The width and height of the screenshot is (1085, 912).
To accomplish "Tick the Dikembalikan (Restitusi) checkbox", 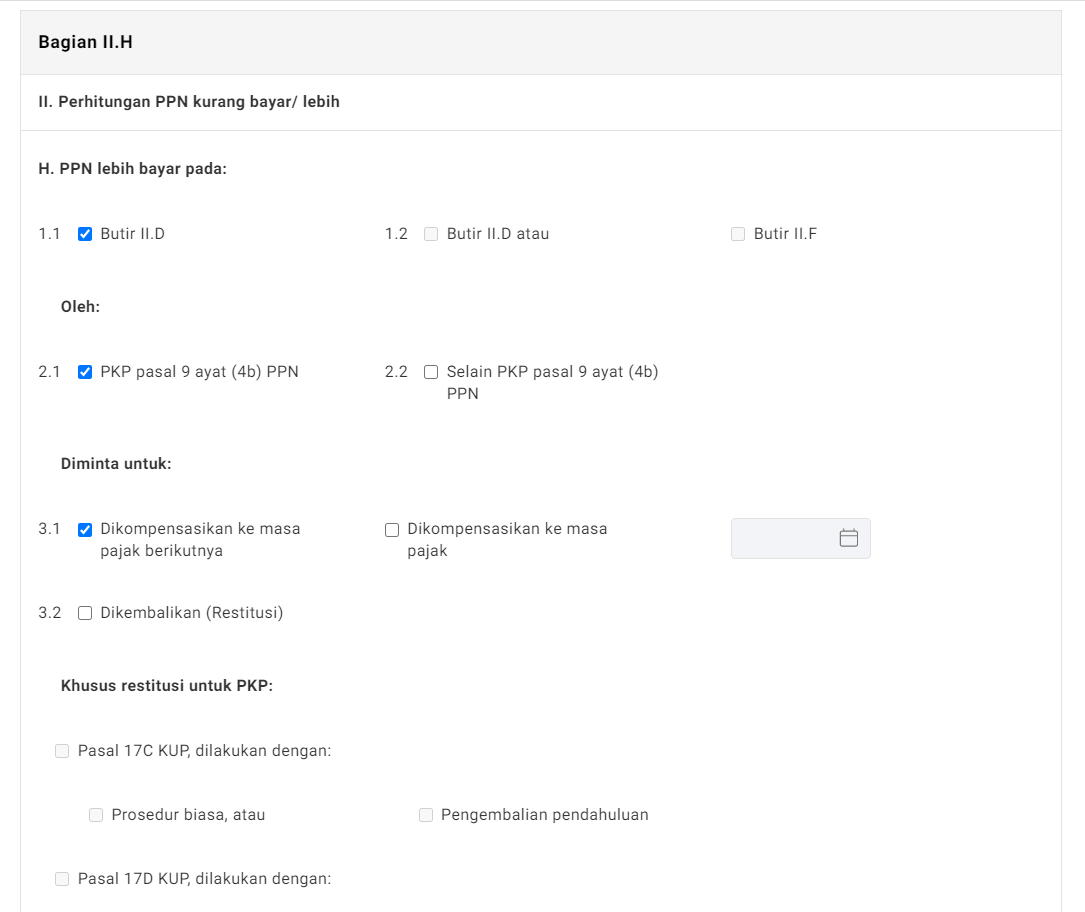I will pyautogui.click(x=85, y=613).
